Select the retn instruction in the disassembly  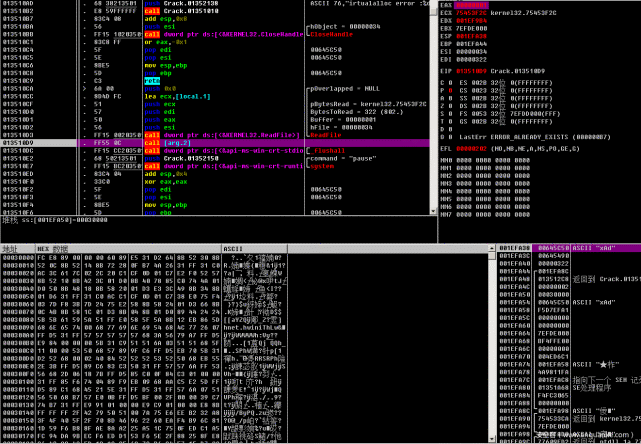pyautogui.click(x=152, y=81)
